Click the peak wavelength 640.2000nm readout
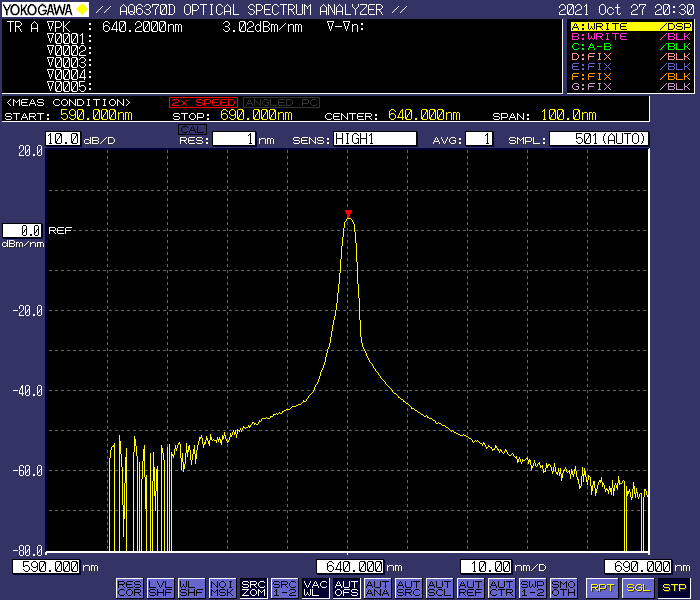Viewport: 700px width, 600px height. (142, 27)
